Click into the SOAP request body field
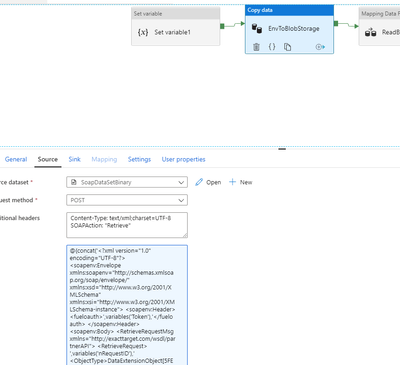The image size is (400, 365). 127,305
